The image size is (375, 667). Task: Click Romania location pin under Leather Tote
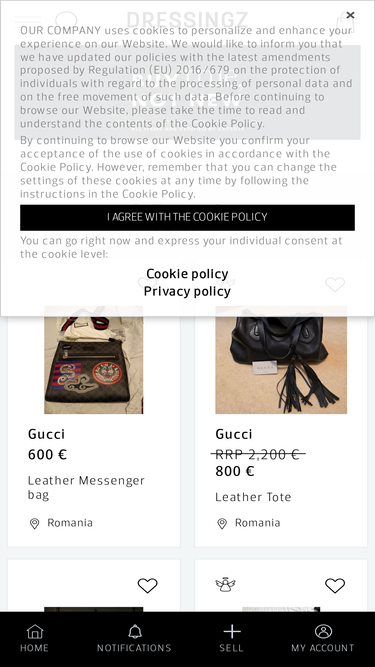222,523
